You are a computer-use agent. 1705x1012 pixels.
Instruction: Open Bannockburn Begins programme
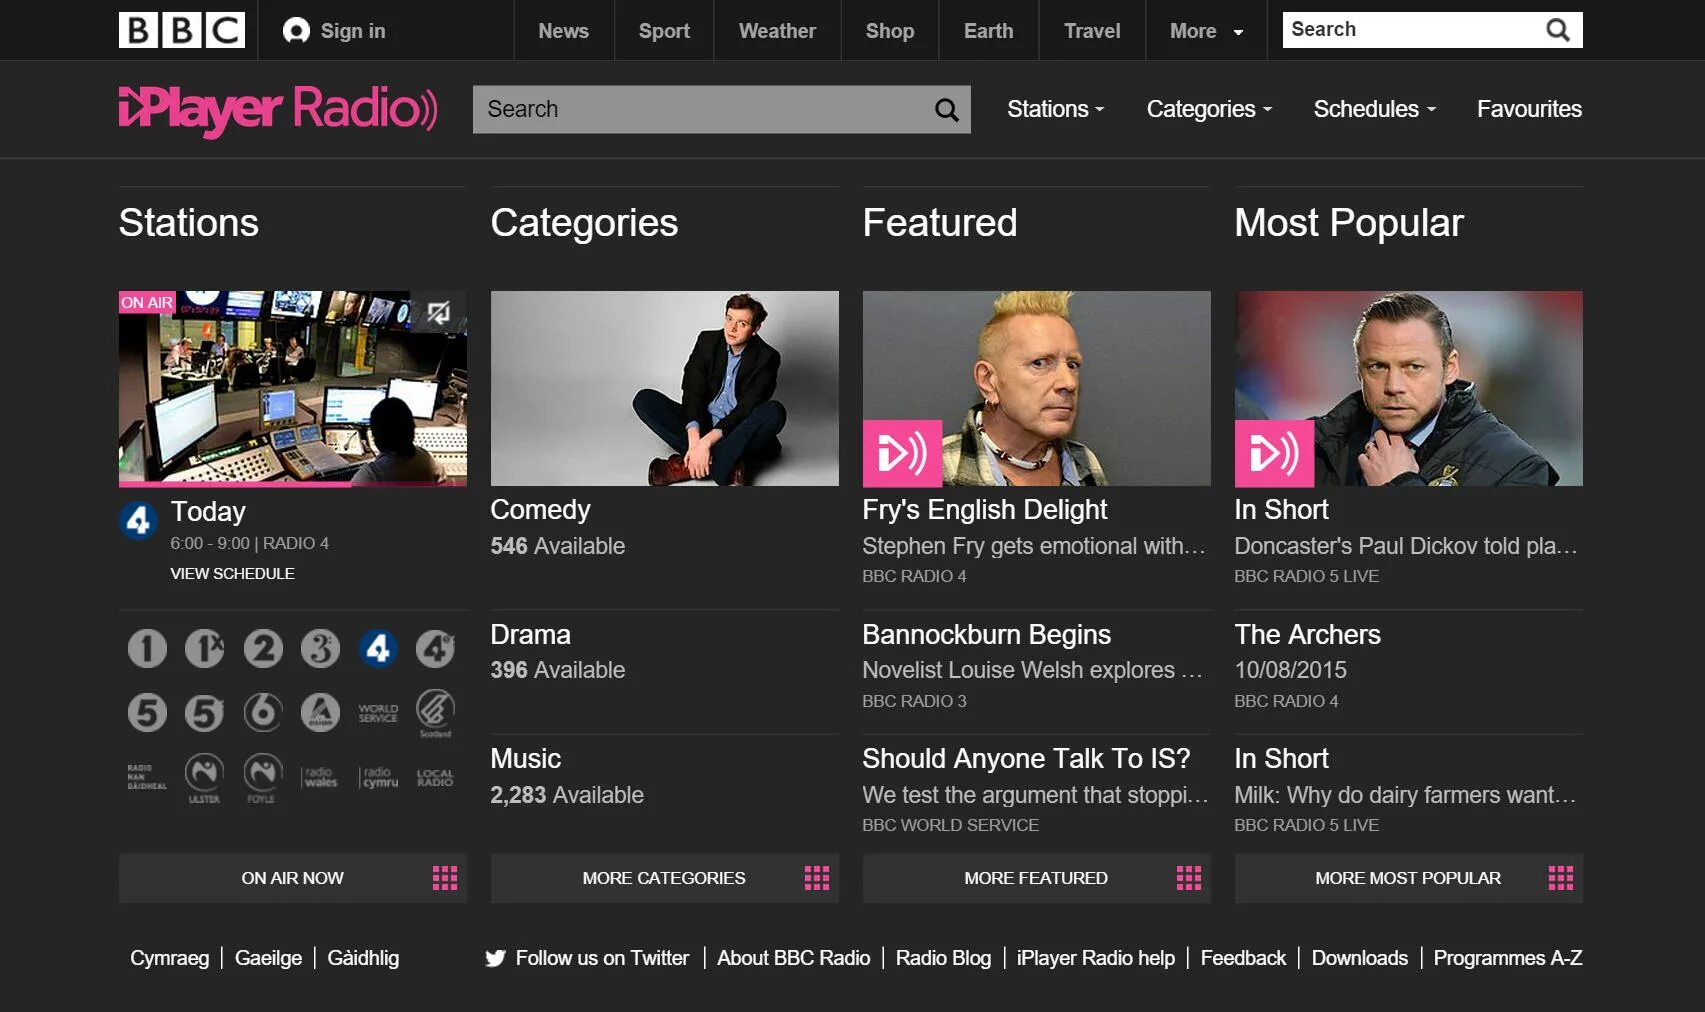tap(986, 635)
